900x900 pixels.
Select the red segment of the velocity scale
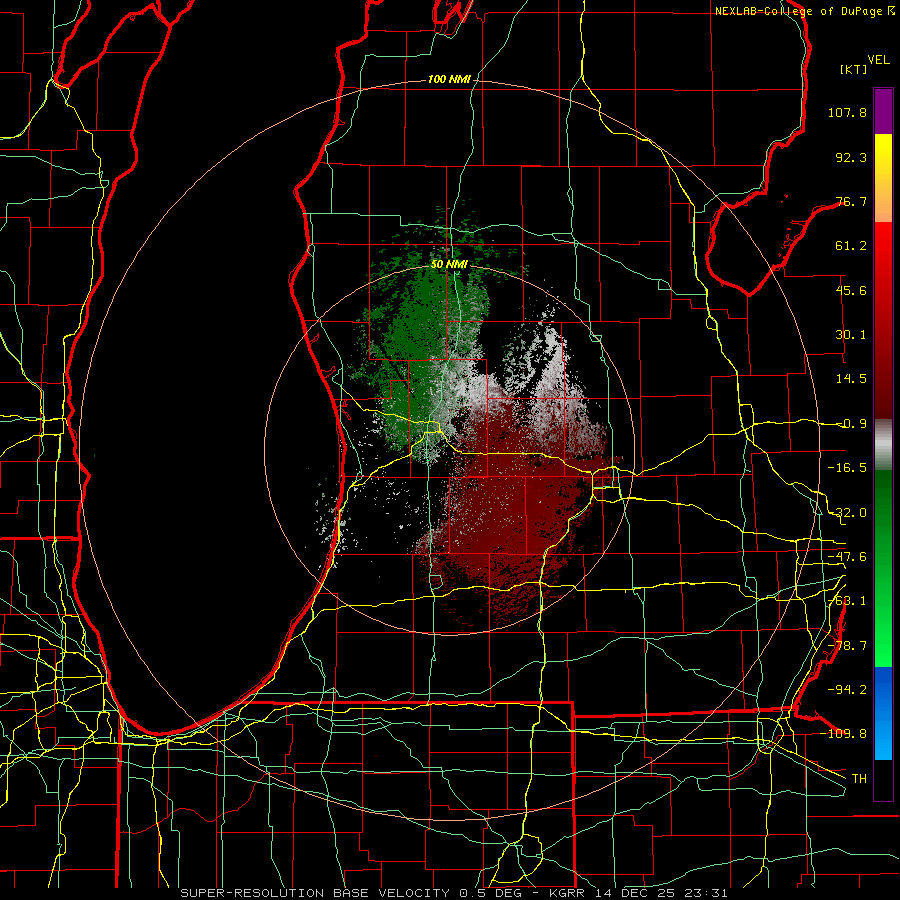(883, 320)
